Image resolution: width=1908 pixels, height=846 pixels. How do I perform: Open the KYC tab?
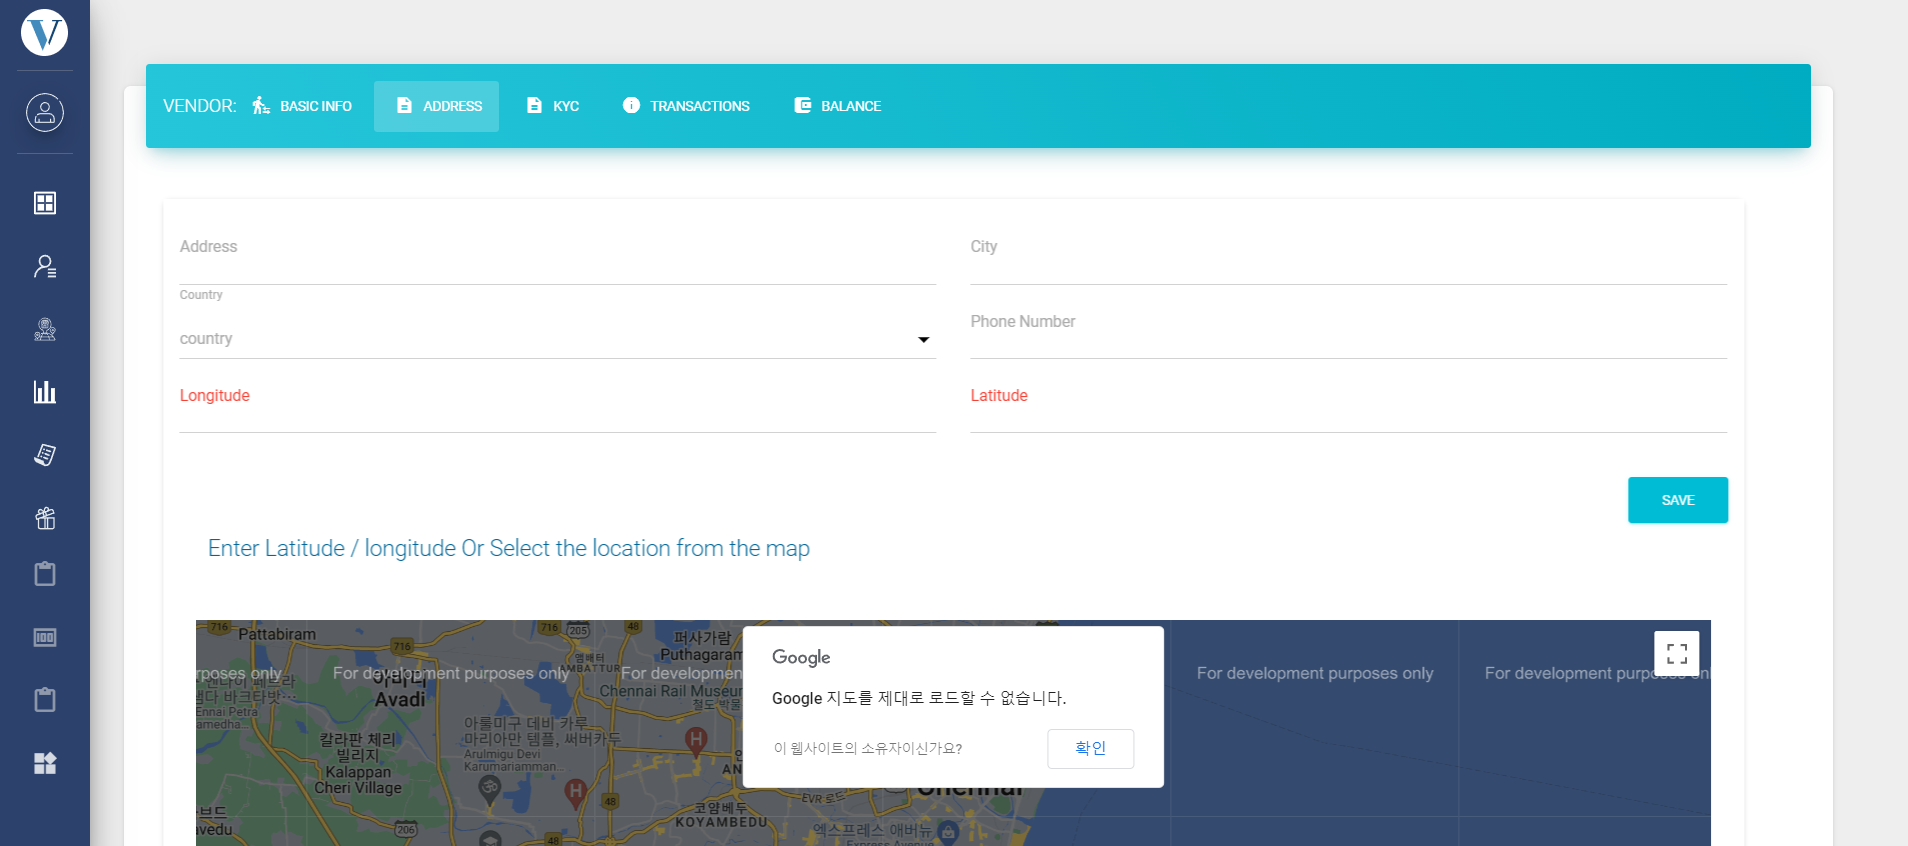tap(553, 106)
